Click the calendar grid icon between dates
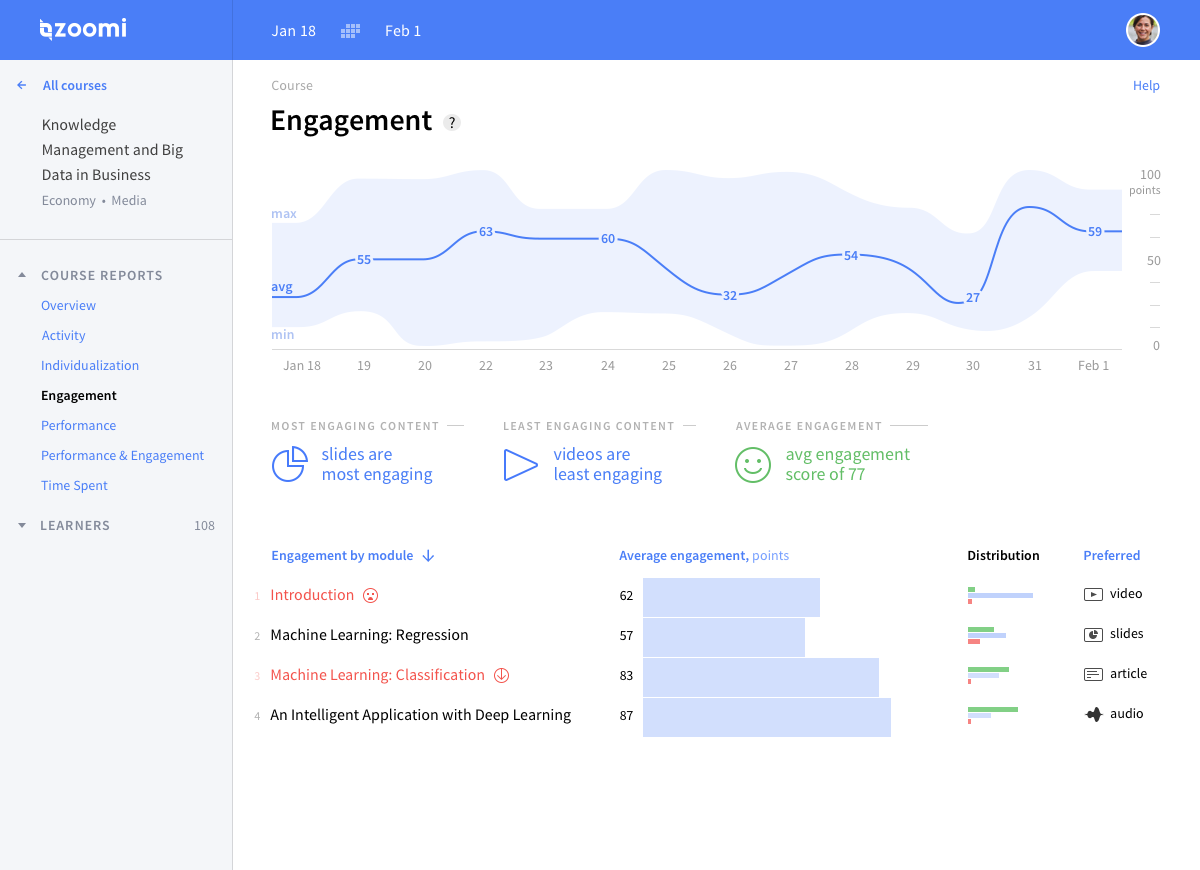 (350, 31)
